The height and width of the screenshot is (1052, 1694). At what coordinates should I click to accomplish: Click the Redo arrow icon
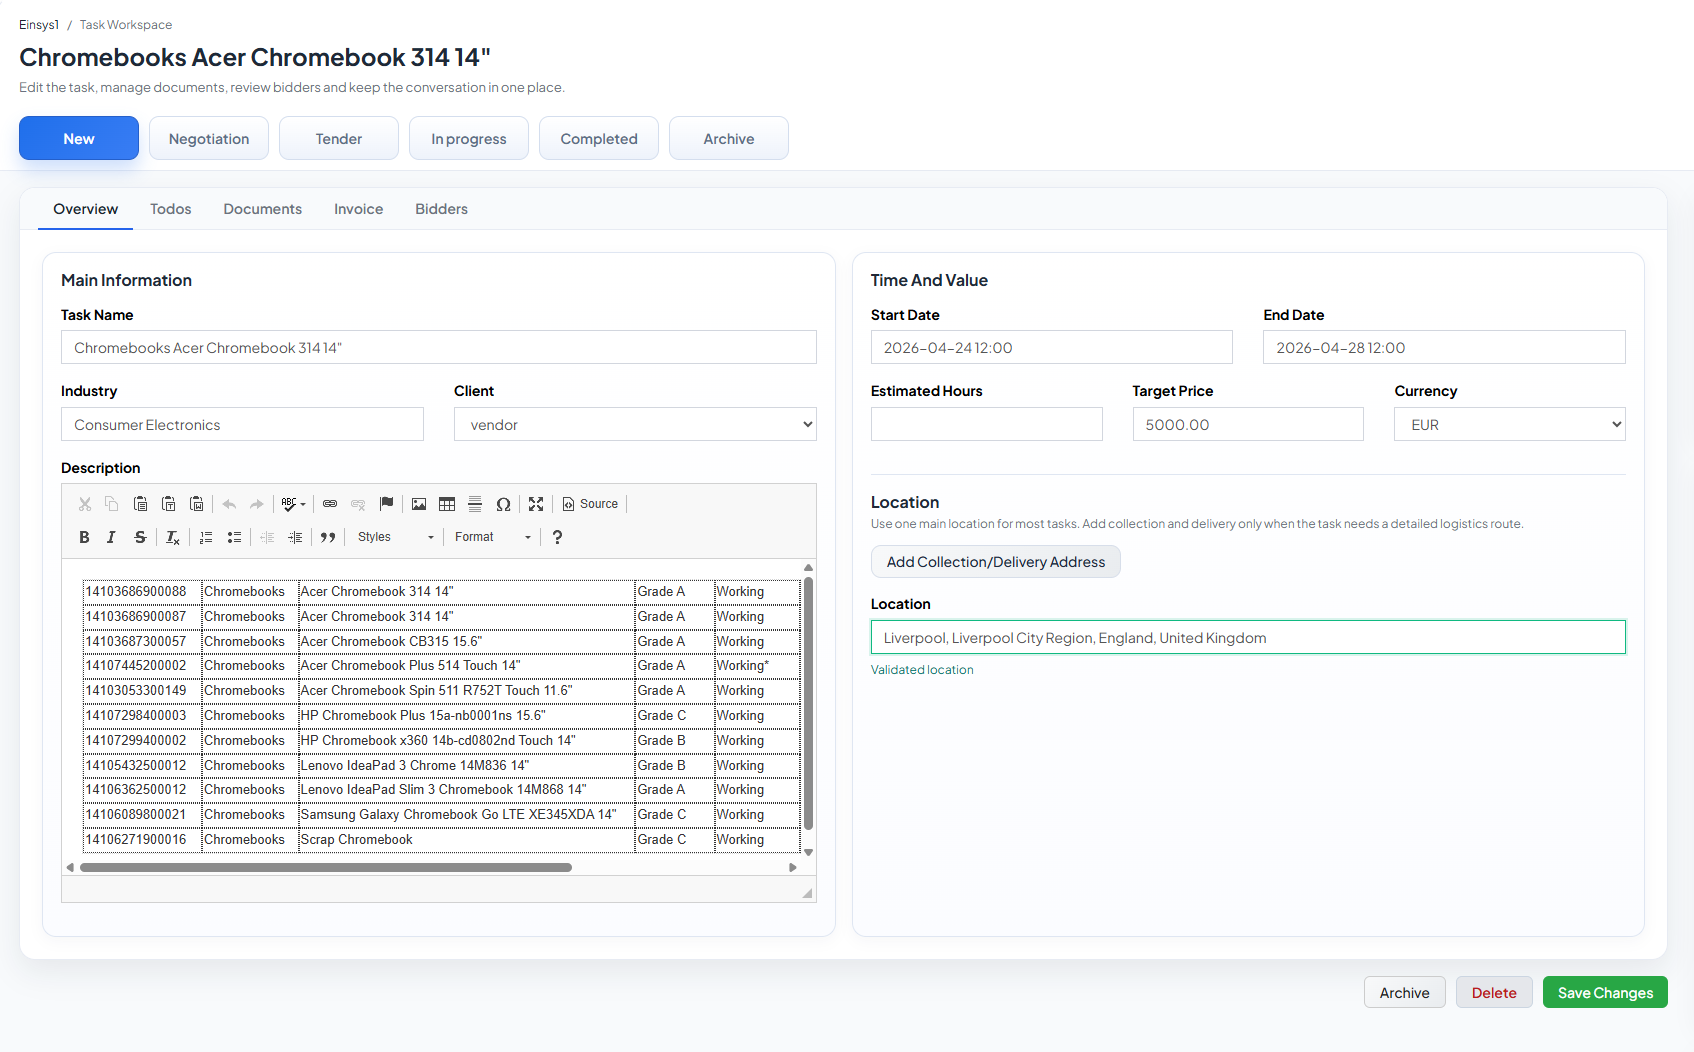click(257, 504)
